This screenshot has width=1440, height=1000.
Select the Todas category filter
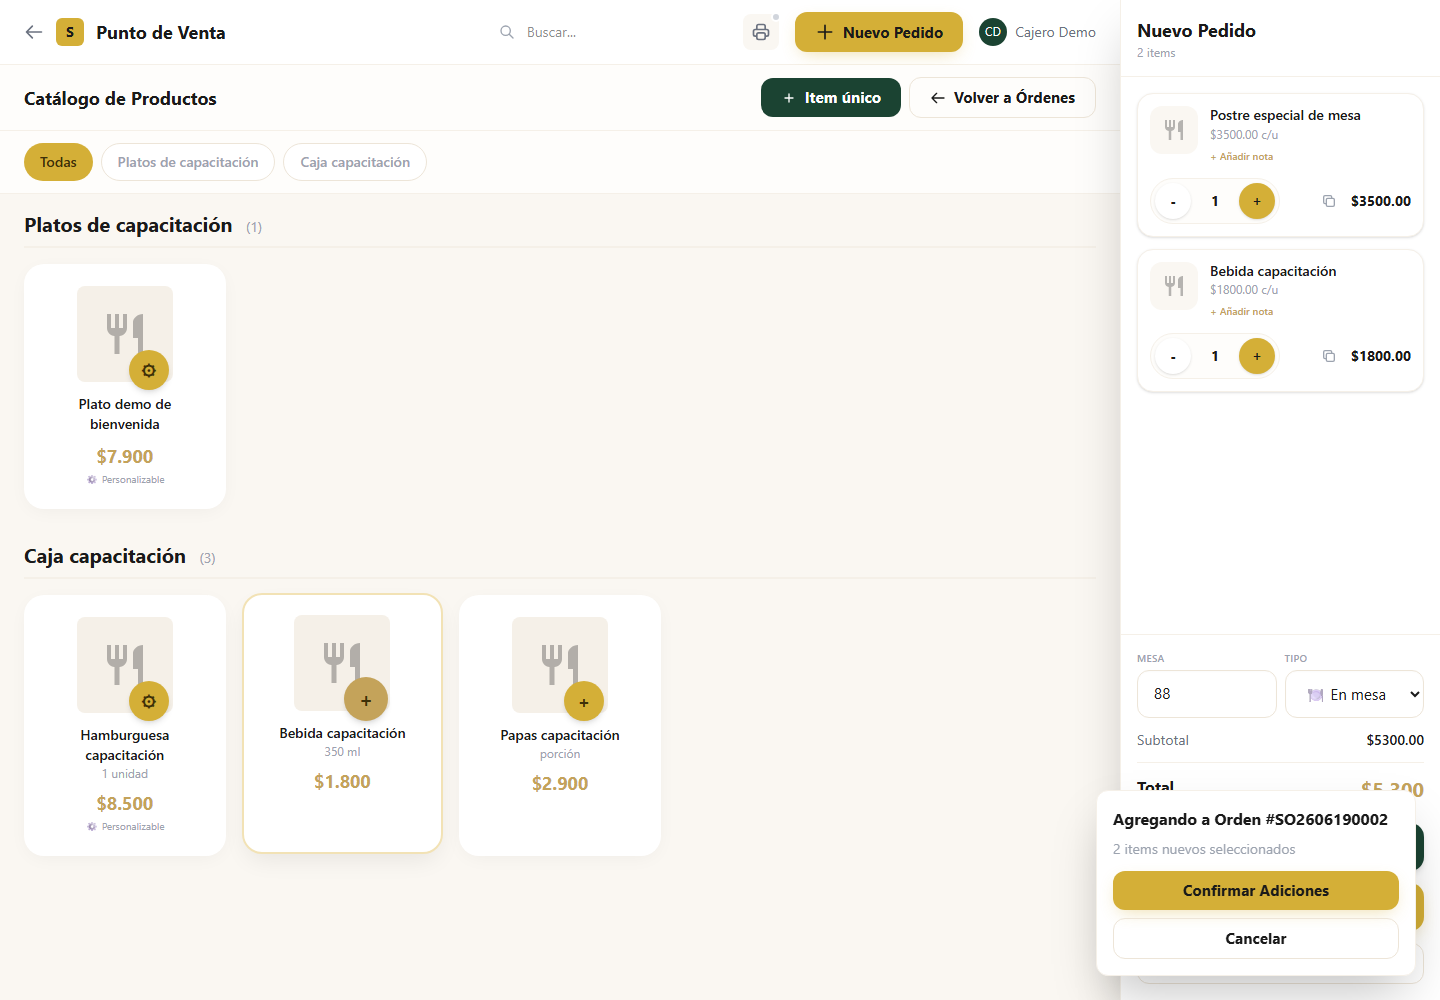58,162
